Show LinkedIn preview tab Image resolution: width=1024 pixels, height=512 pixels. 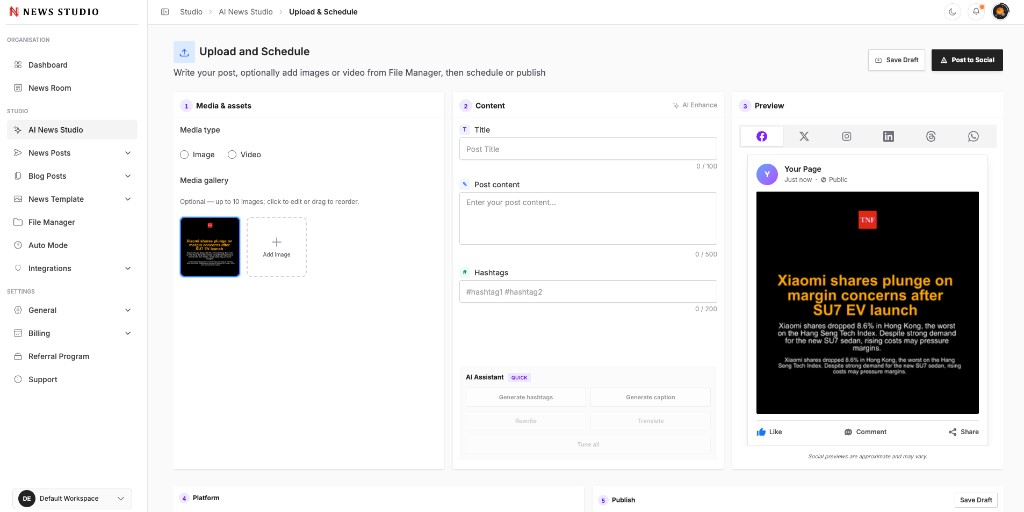888,136
